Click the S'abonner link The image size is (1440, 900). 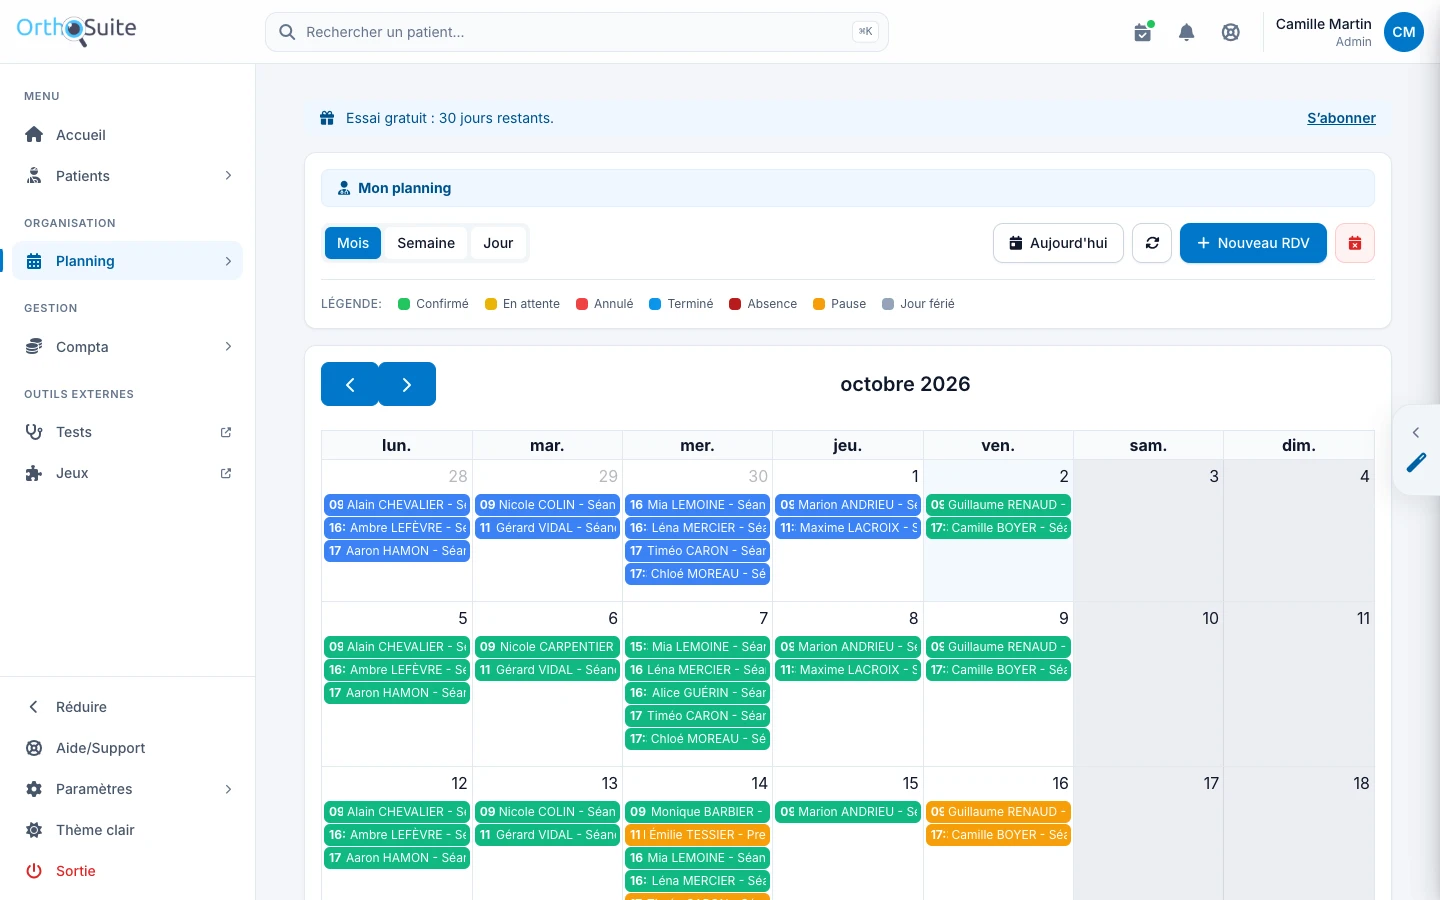[1341, 118]
